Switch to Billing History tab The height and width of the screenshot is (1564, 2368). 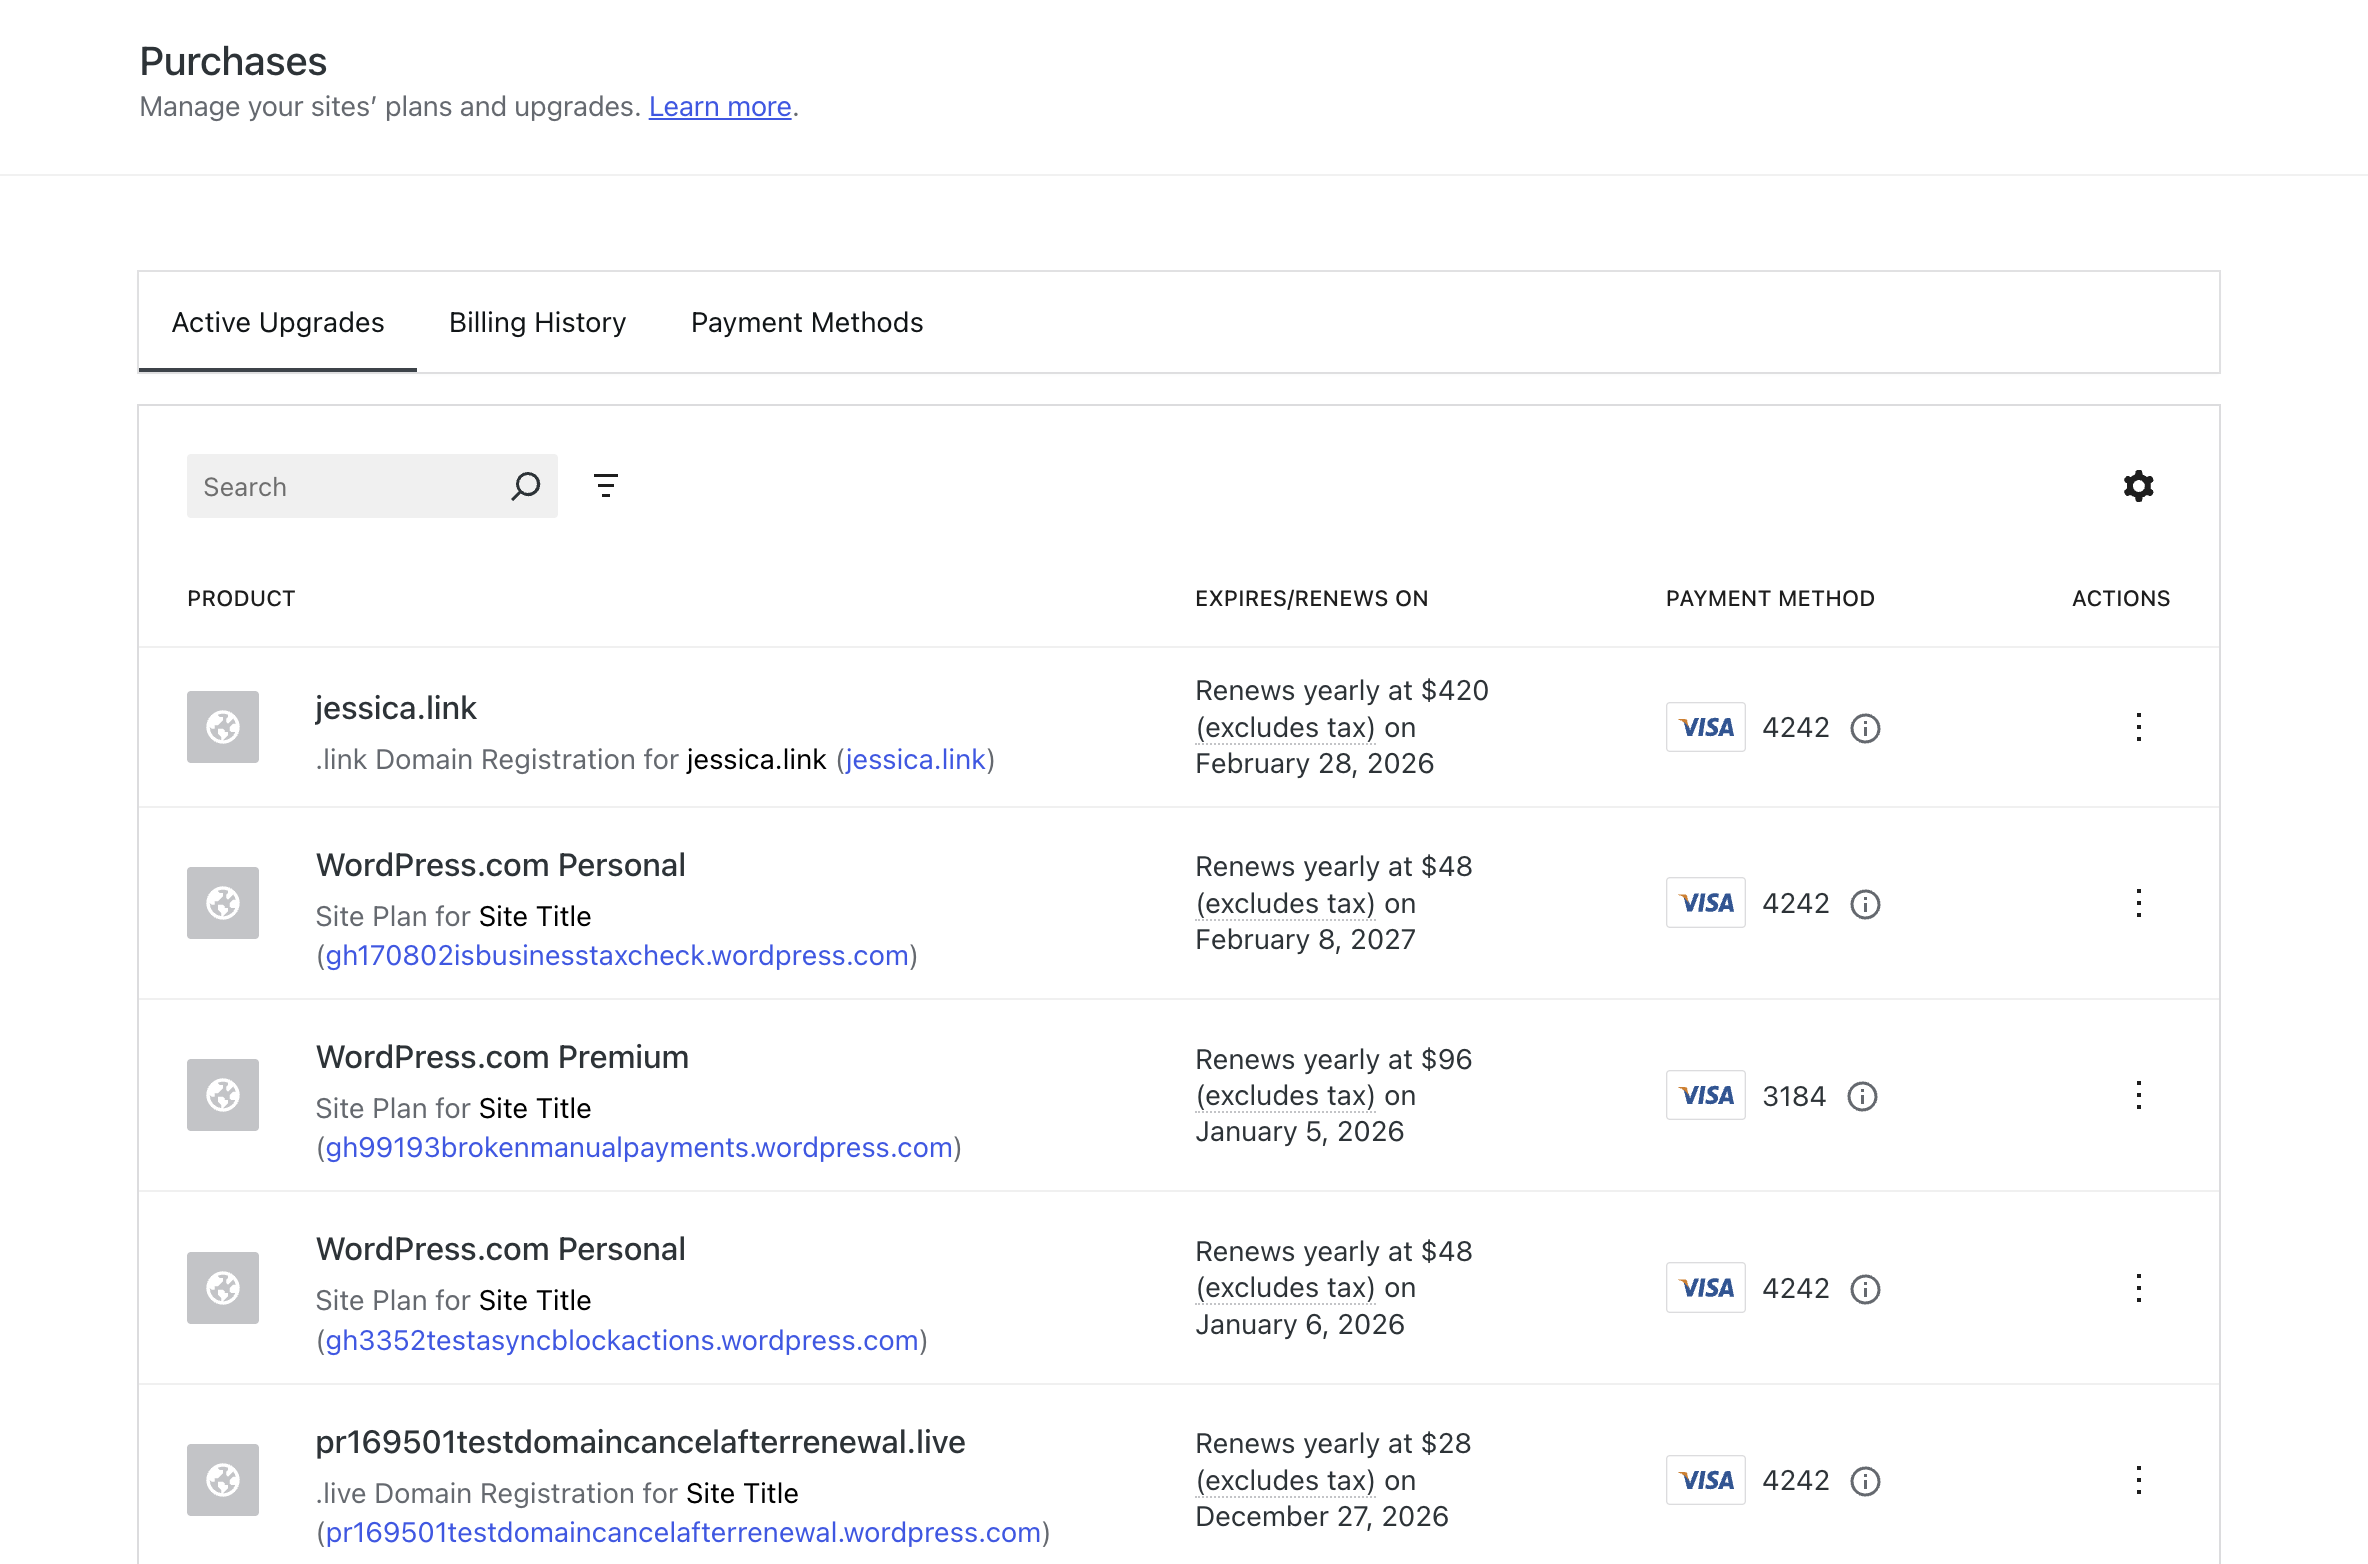tap(537, 322)
